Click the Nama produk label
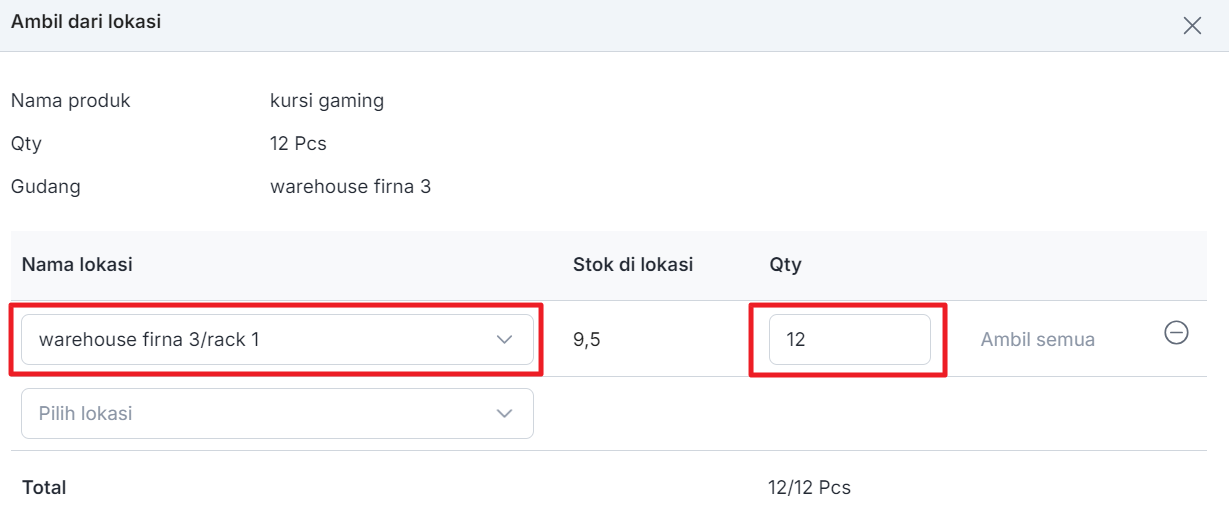1229x525 pixels. pyautogui.click(x=71, y=101)
